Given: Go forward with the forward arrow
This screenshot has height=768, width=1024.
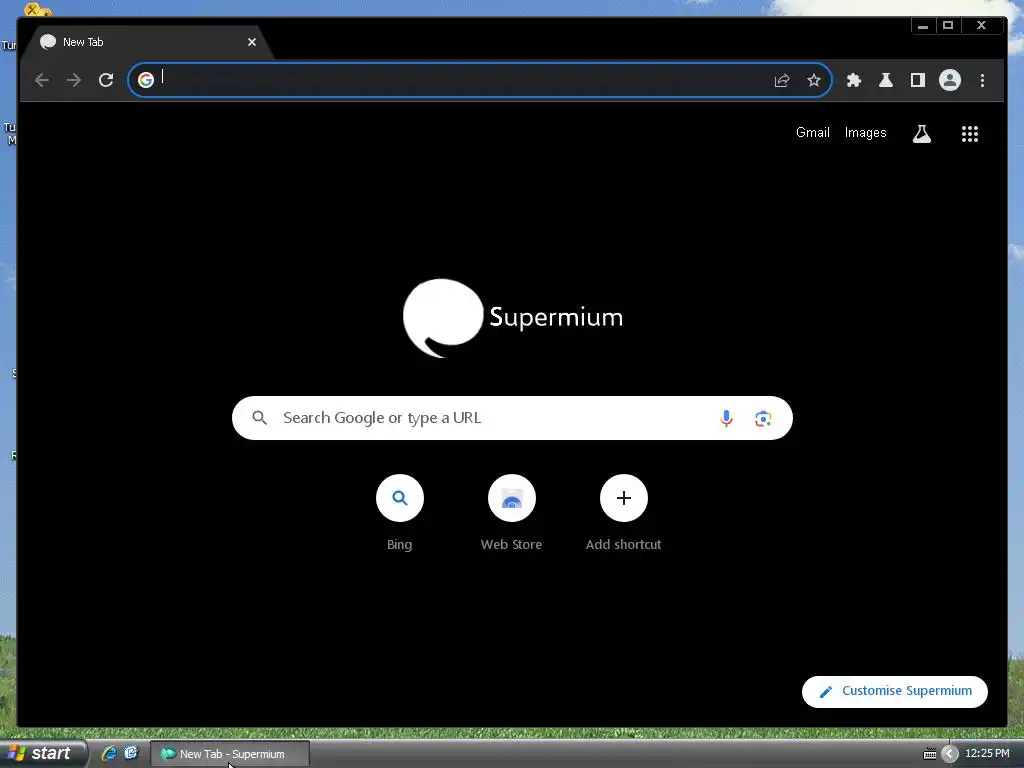Looking at the screenshot, I should coord(74,80).
